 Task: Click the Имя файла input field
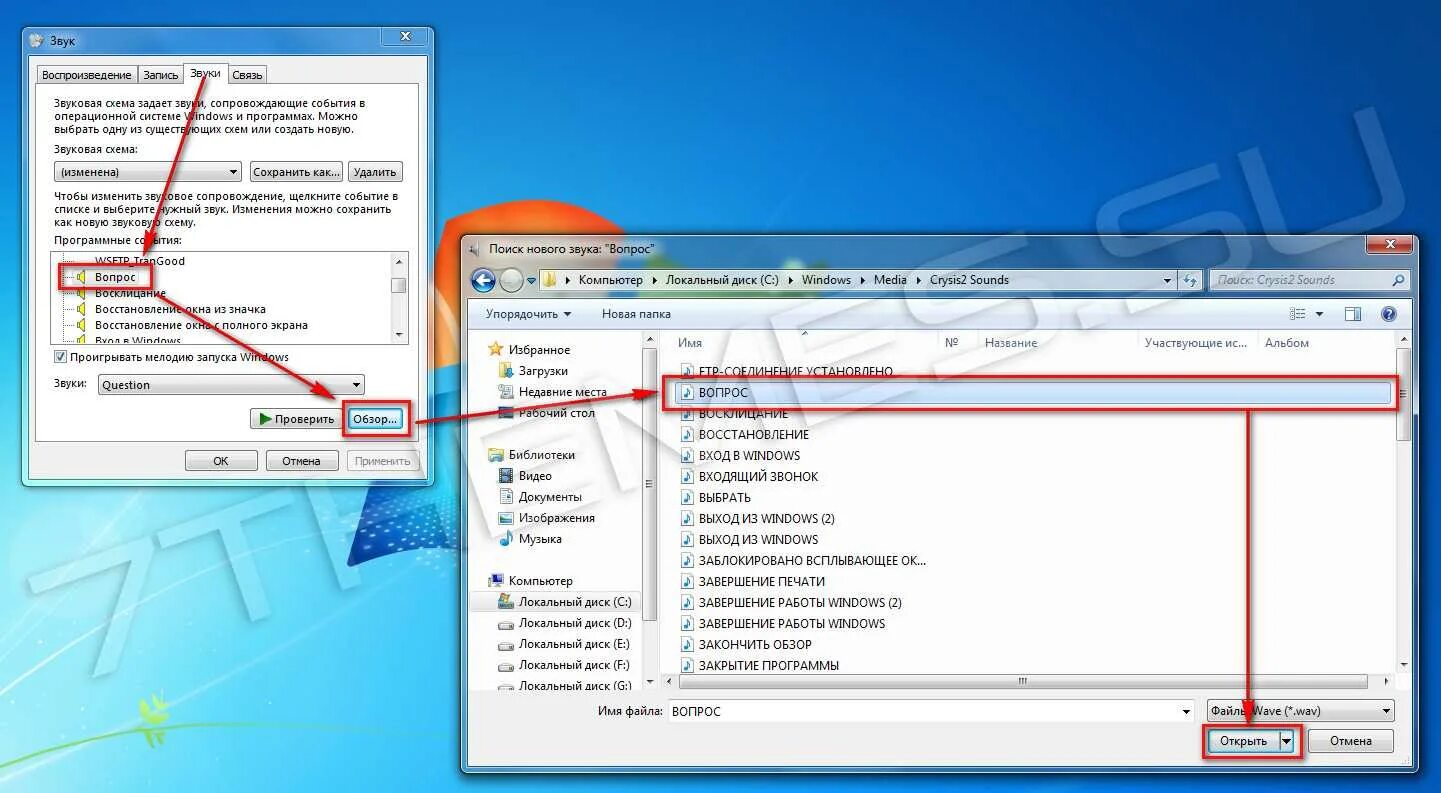click(923, 712)
